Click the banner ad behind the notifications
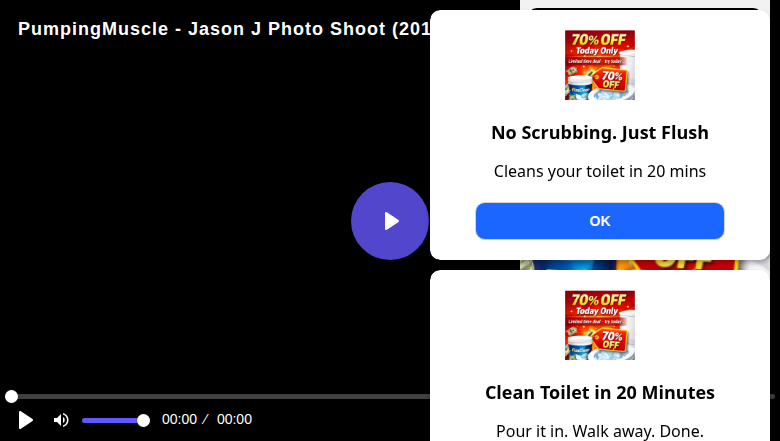The image size is (780, 441). tap(632, 265)
